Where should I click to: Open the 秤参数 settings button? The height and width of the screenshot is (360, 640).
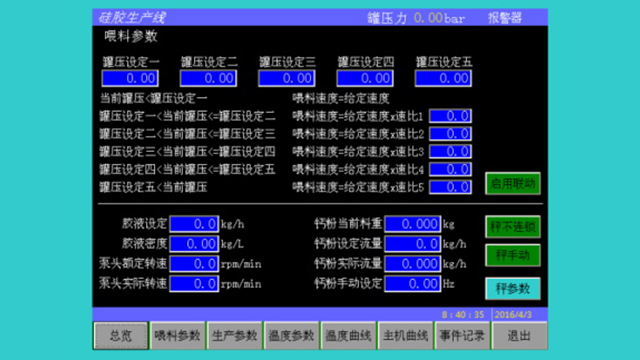coord(513,289)
